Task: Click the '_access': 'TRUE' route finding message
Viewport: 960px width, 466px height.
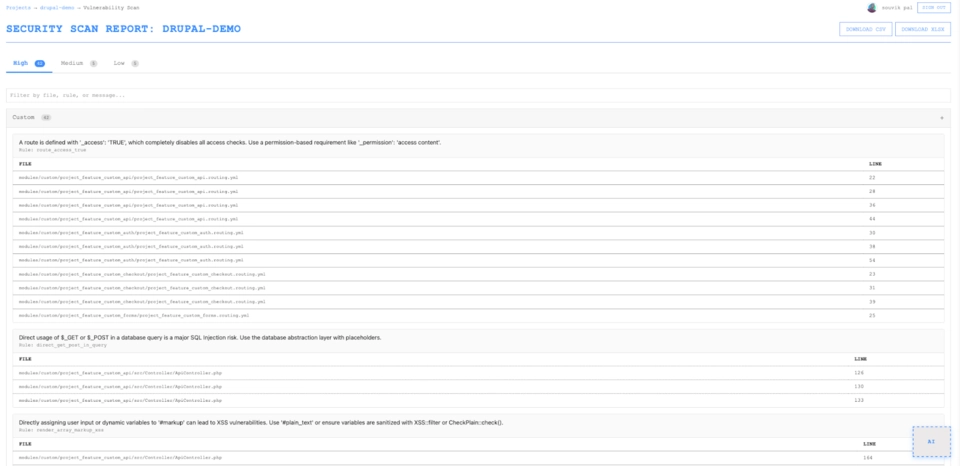Action: click(x=230, y=142)
